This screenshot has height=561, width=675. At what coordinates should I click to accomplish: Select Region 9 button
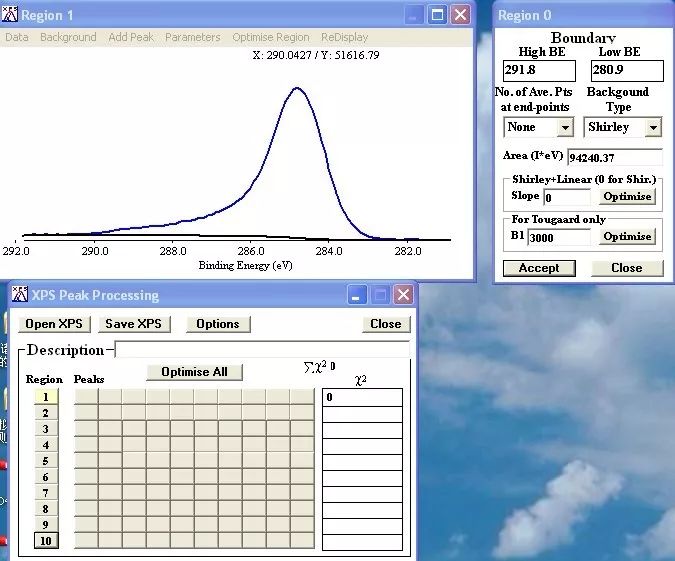click(x=46, y=524)
